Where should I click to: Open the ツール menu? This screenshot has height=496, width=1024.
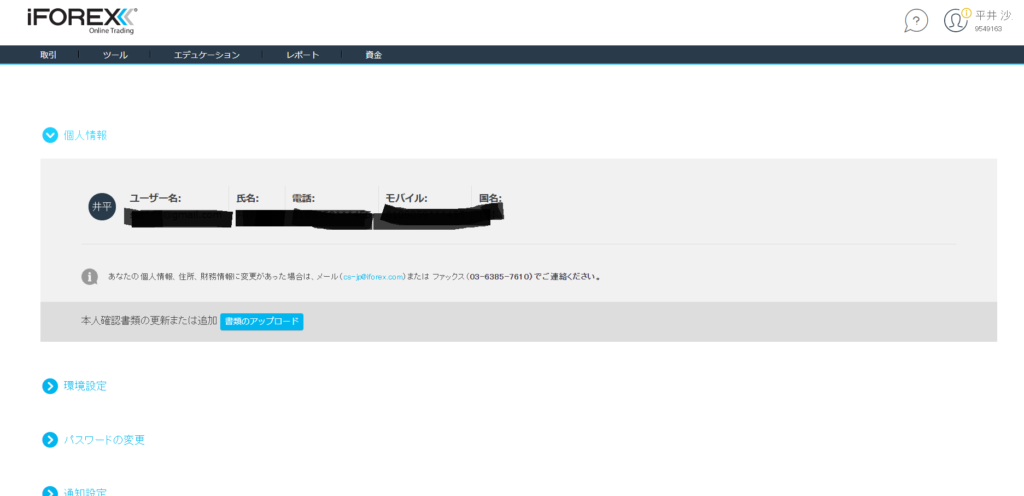(115, 55)
